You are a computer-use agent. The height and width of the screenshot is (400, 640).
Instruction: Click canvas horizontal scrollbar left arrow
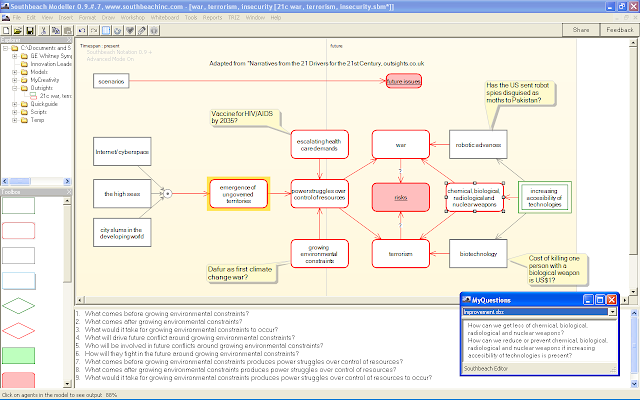tap(80, 300)
